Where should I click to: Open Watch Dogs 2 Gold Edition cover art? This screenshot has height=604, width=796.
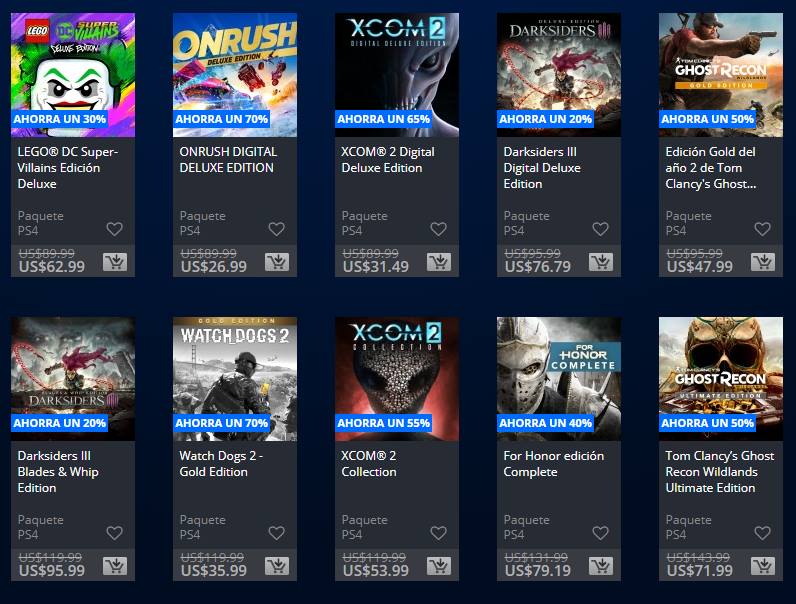(x=235, y=379)
